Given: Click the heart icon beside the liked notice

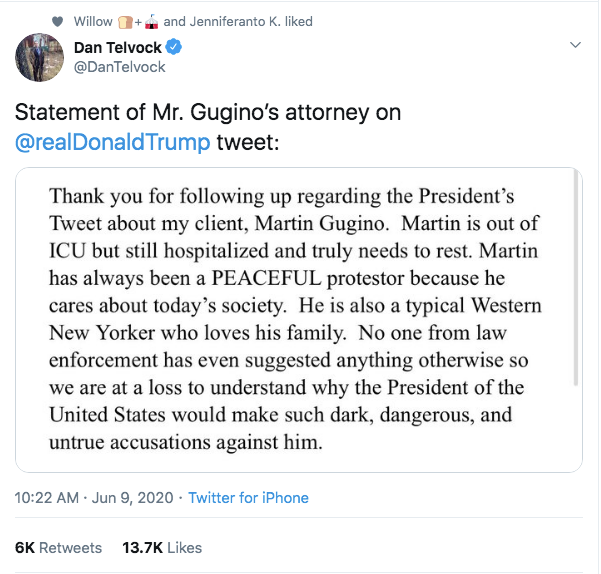Looking at the screenshot, I should [x=57, y=21].
